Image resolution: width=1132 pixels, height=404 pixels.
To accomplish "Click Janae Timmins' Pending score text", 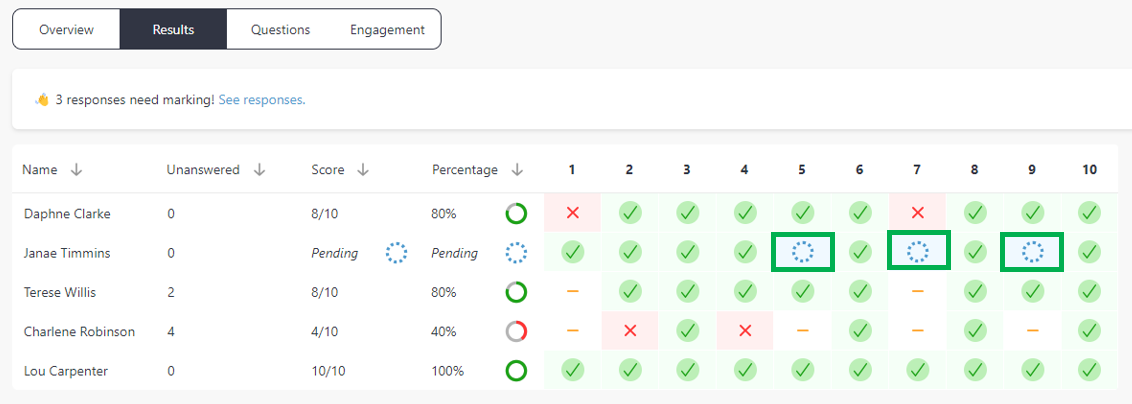I will coord(334,253).
